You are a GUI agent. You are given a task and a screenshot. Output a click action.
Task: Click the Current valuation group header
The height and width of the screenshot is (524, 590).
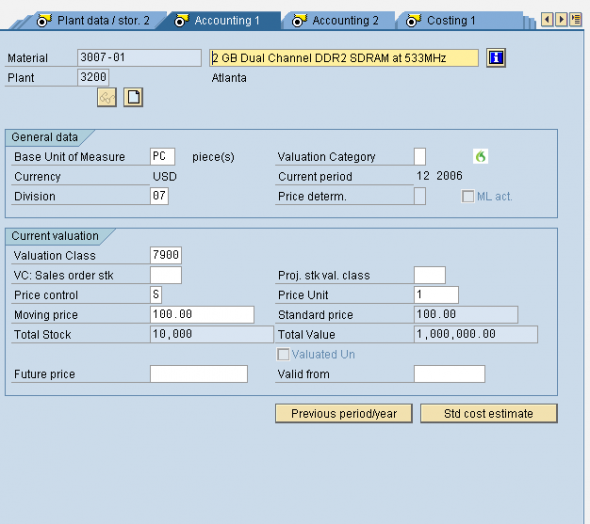[55, 236]
